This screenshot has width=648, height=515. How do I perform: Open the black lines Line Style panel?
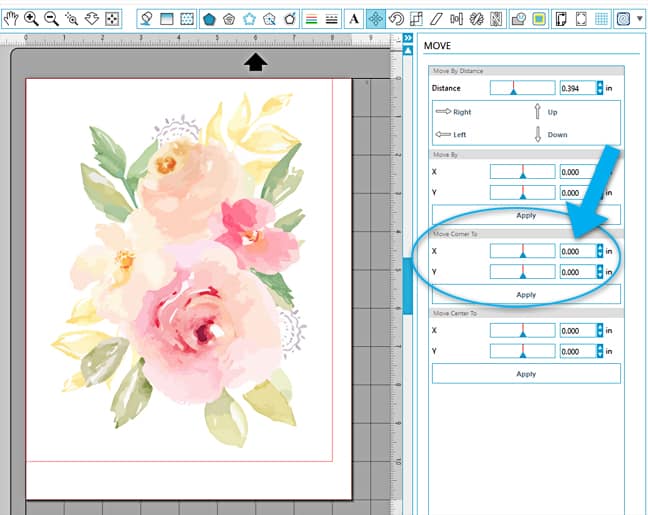pos(331,19)
